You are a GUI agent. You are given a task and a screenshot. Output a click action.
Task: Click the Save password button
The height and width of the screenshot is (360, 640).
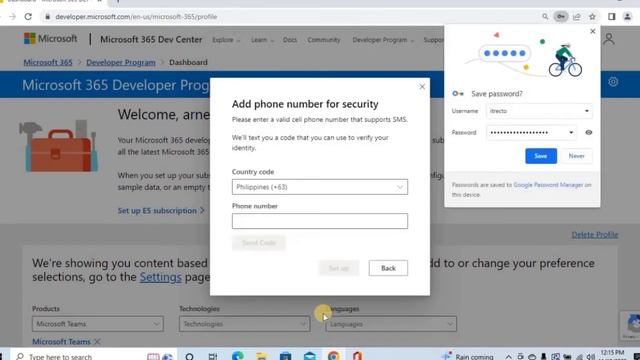coord(541,156)
